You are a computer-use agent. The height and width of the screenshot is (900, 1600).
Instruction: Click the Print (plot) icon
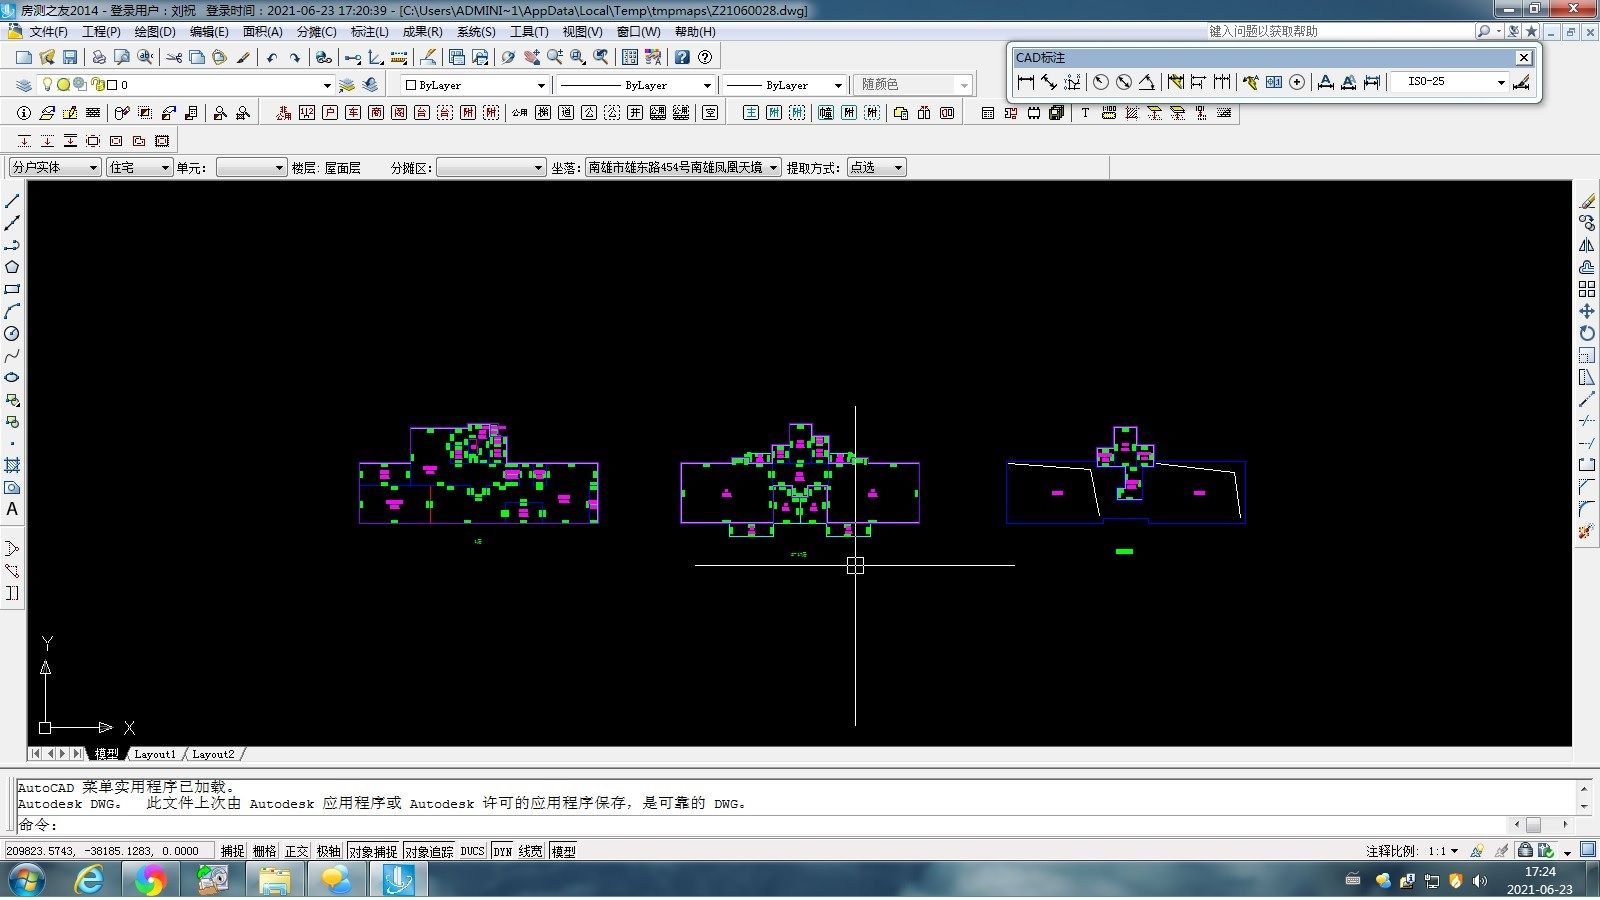coord(99,57)
